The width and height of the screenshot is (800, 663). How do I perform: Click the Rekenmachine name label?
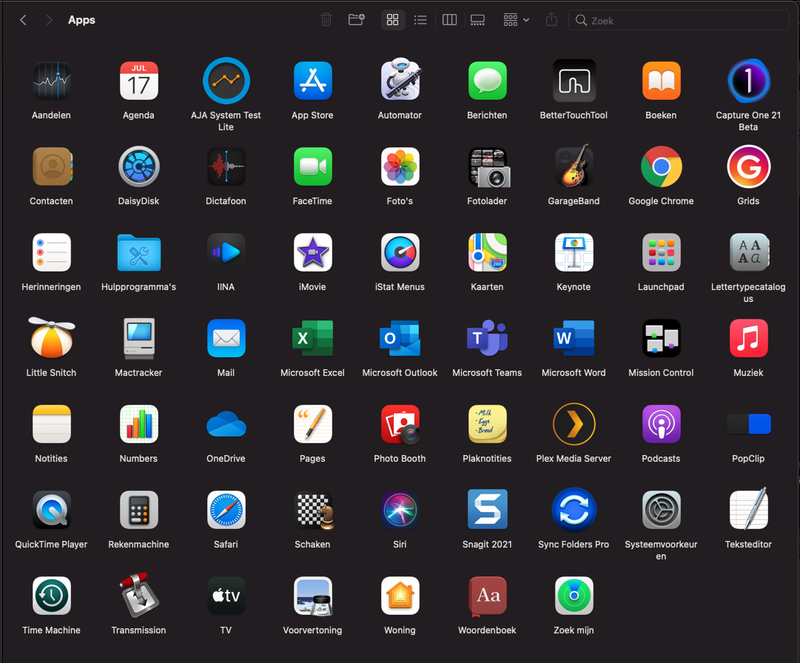(139, 544)
